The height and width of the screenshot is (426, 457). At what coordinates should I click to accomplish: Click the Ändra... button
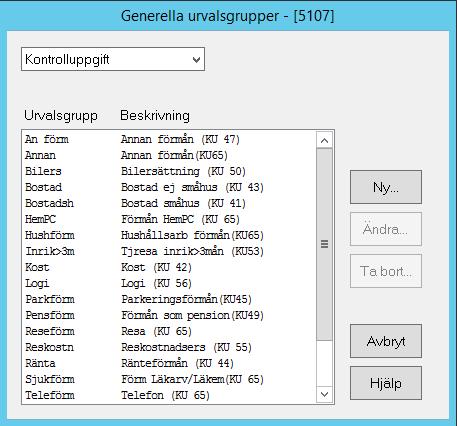click(x=386, y=229)
